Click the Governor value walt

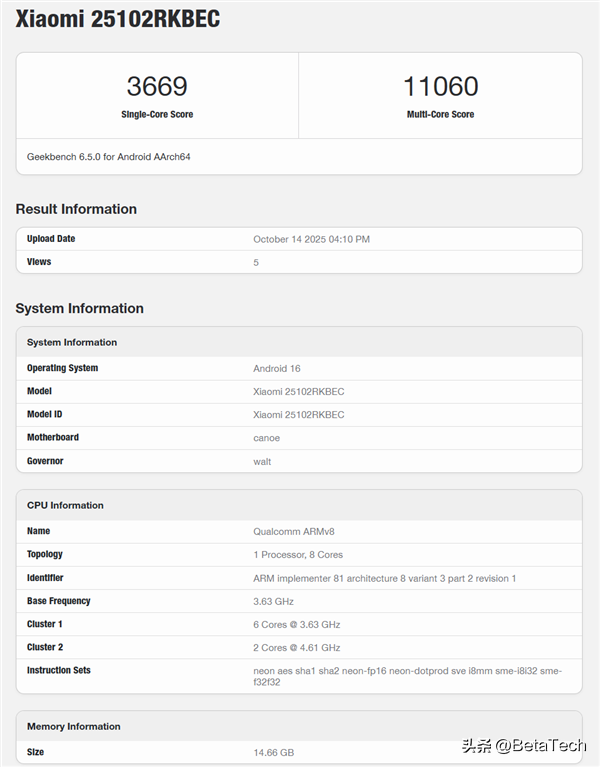262,461
